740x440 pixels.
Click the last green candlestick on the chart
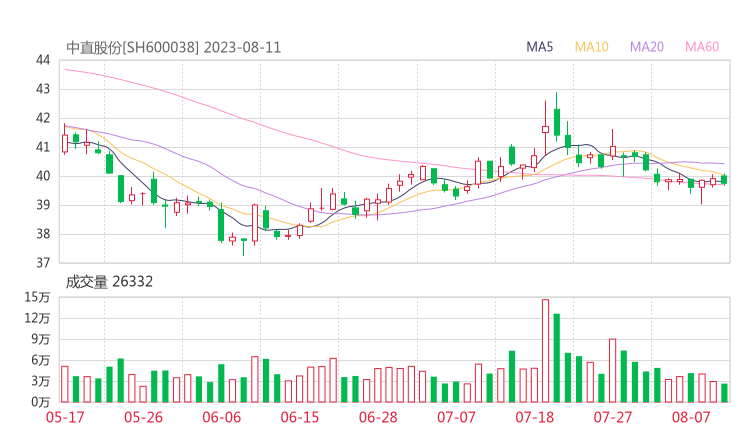pos(724,179)
